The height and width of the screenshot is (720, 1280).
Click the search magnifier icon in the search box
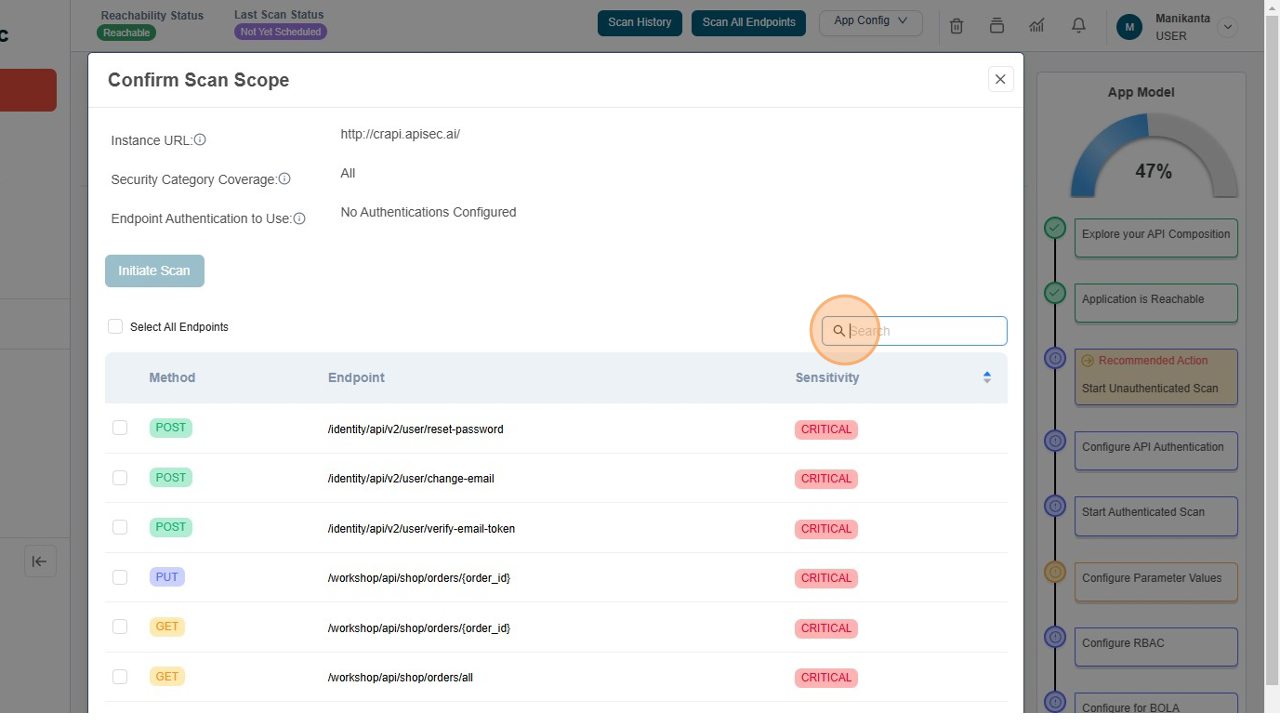pos(840,330)
